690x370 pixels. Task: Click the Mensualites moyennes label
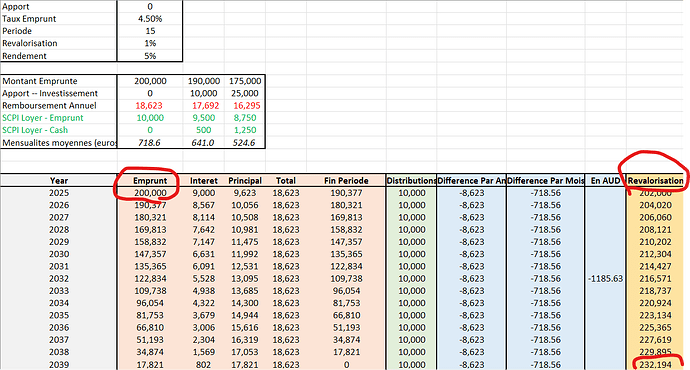(59, 143)
